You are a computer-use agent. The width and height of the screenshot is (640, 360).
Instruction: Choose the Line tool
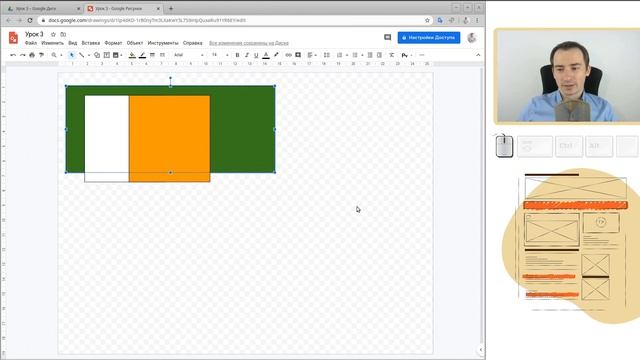[82, 55]
